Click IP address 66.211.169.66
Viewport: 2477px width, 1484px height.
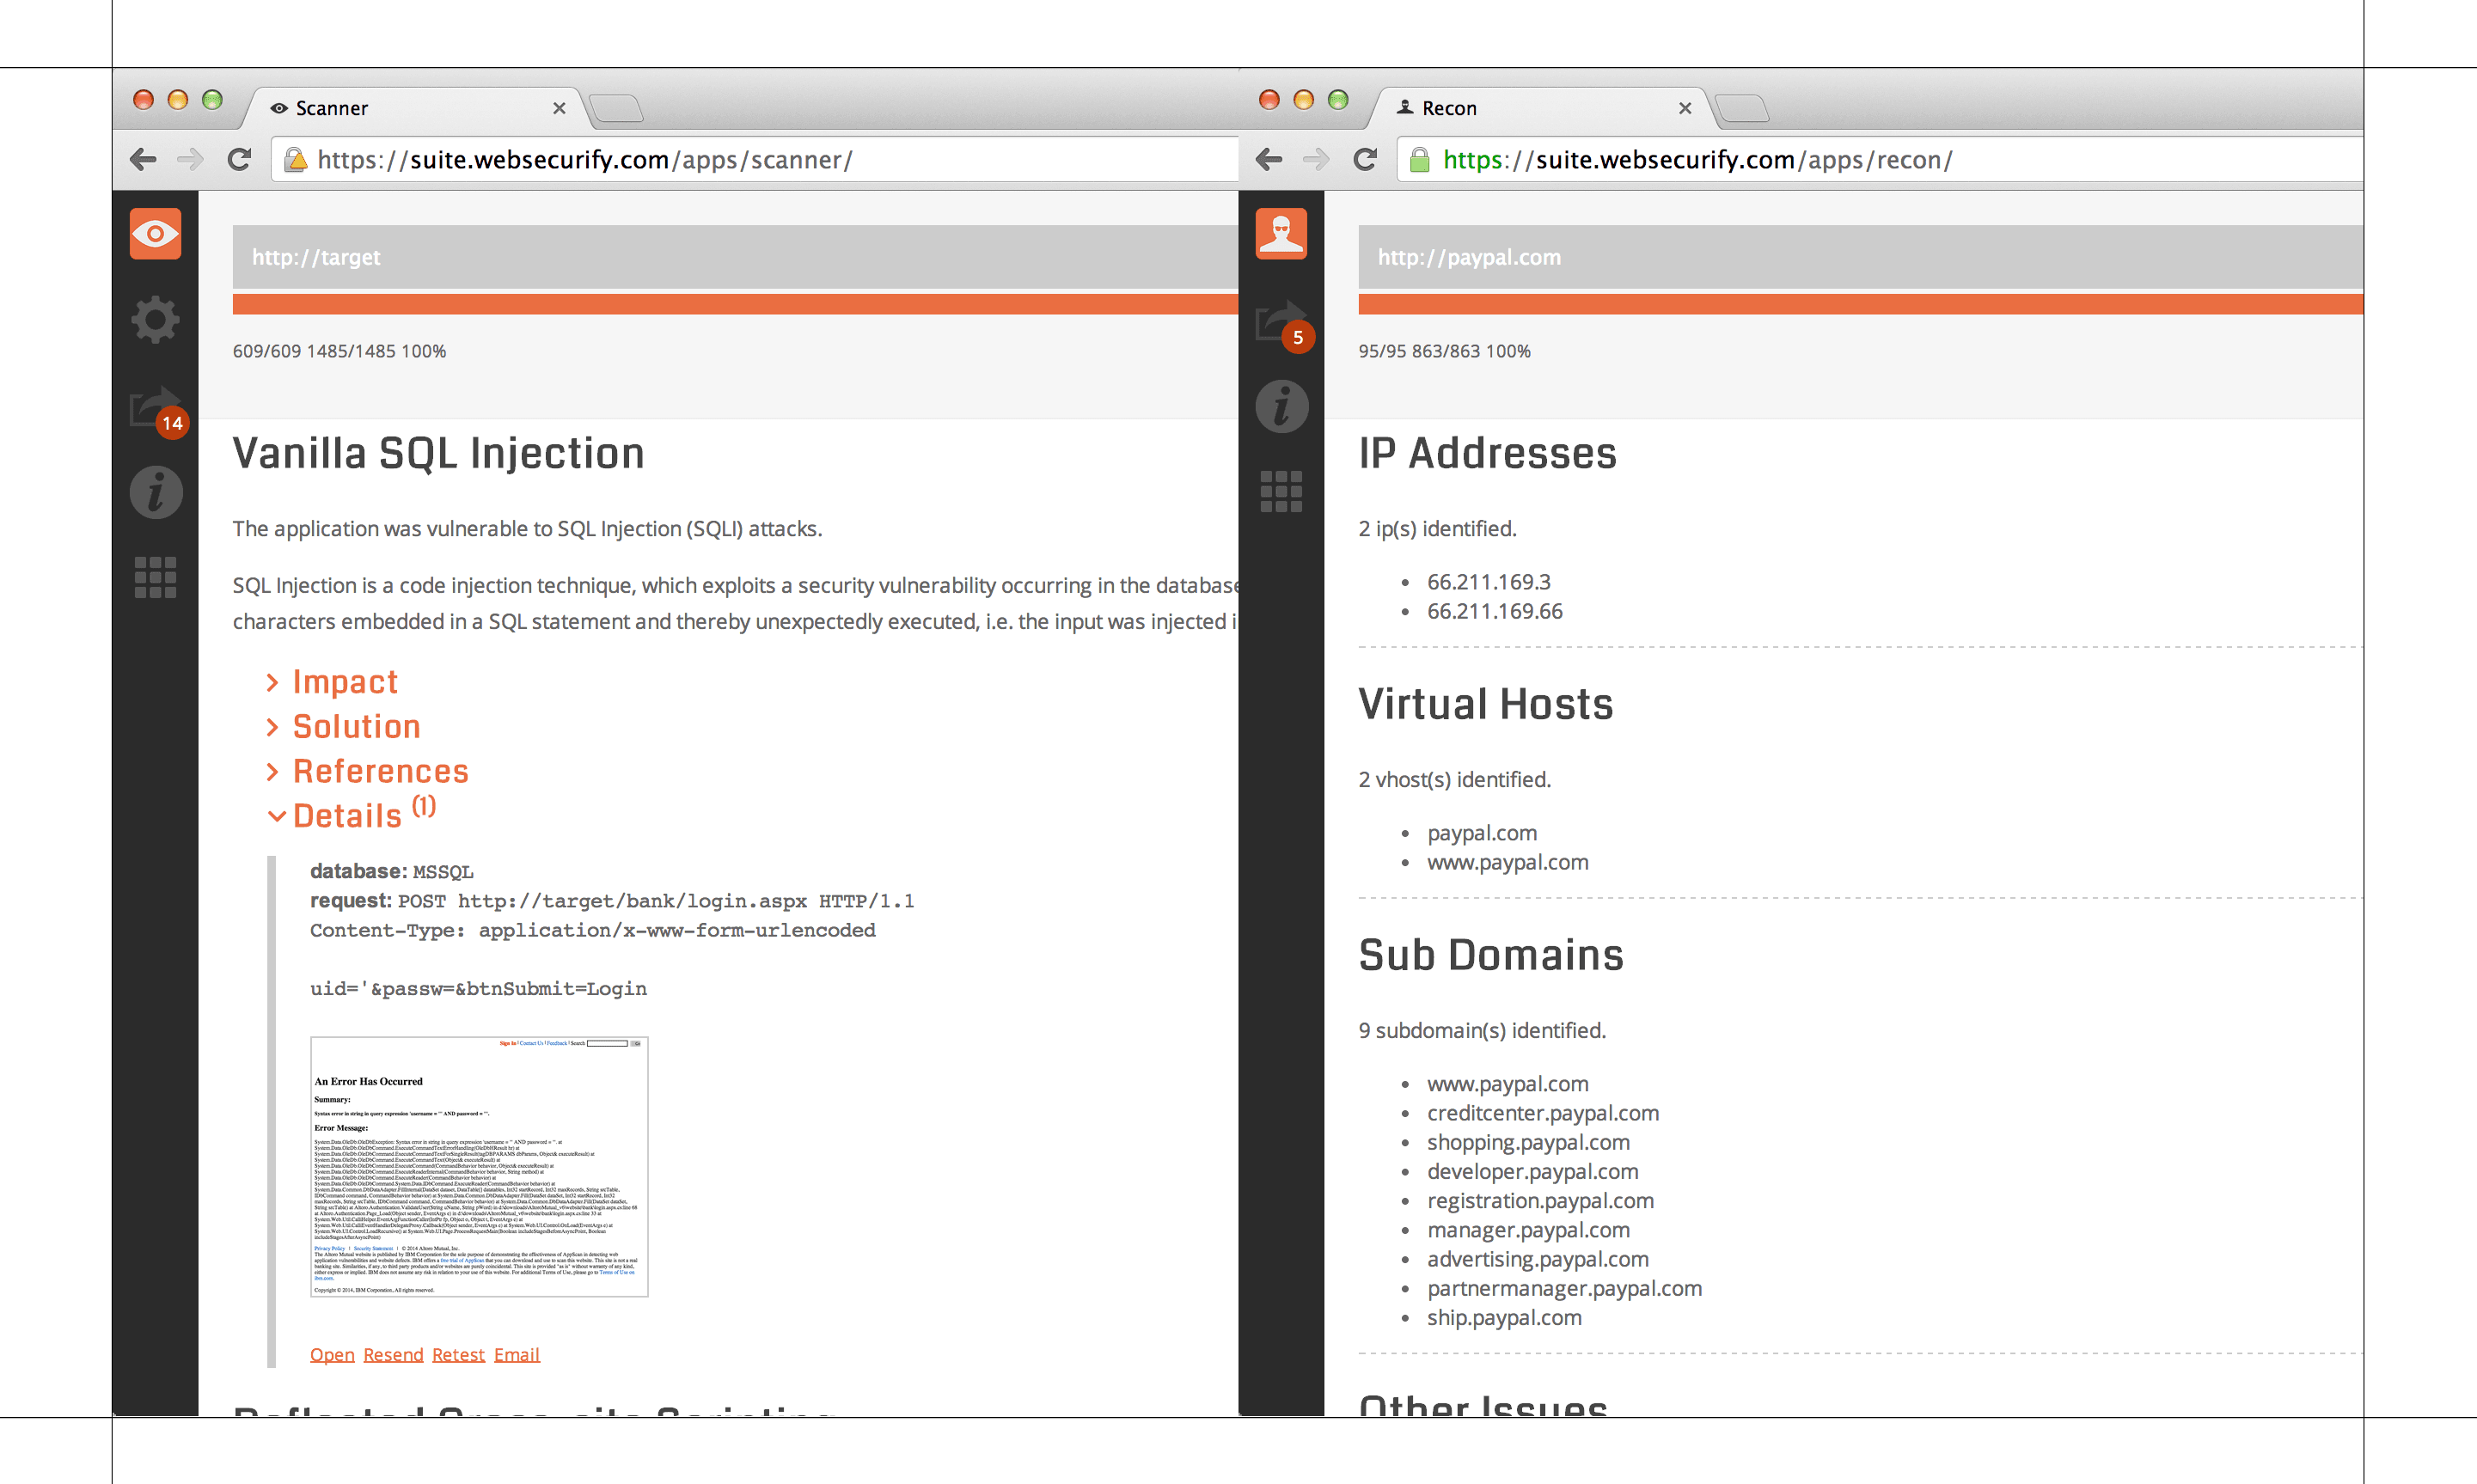click(x=1494, y=611)
